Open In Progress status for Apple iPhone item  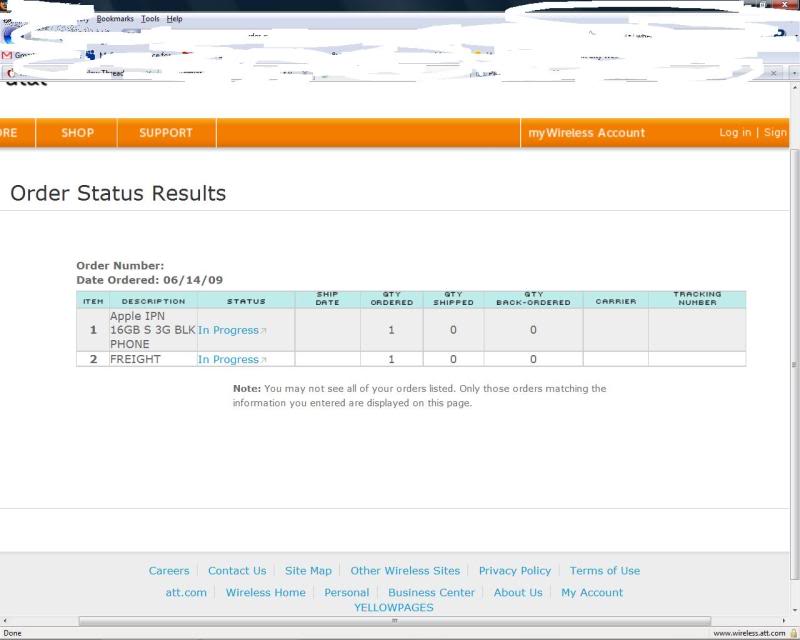pyautogui.click(x=228, y=330)
